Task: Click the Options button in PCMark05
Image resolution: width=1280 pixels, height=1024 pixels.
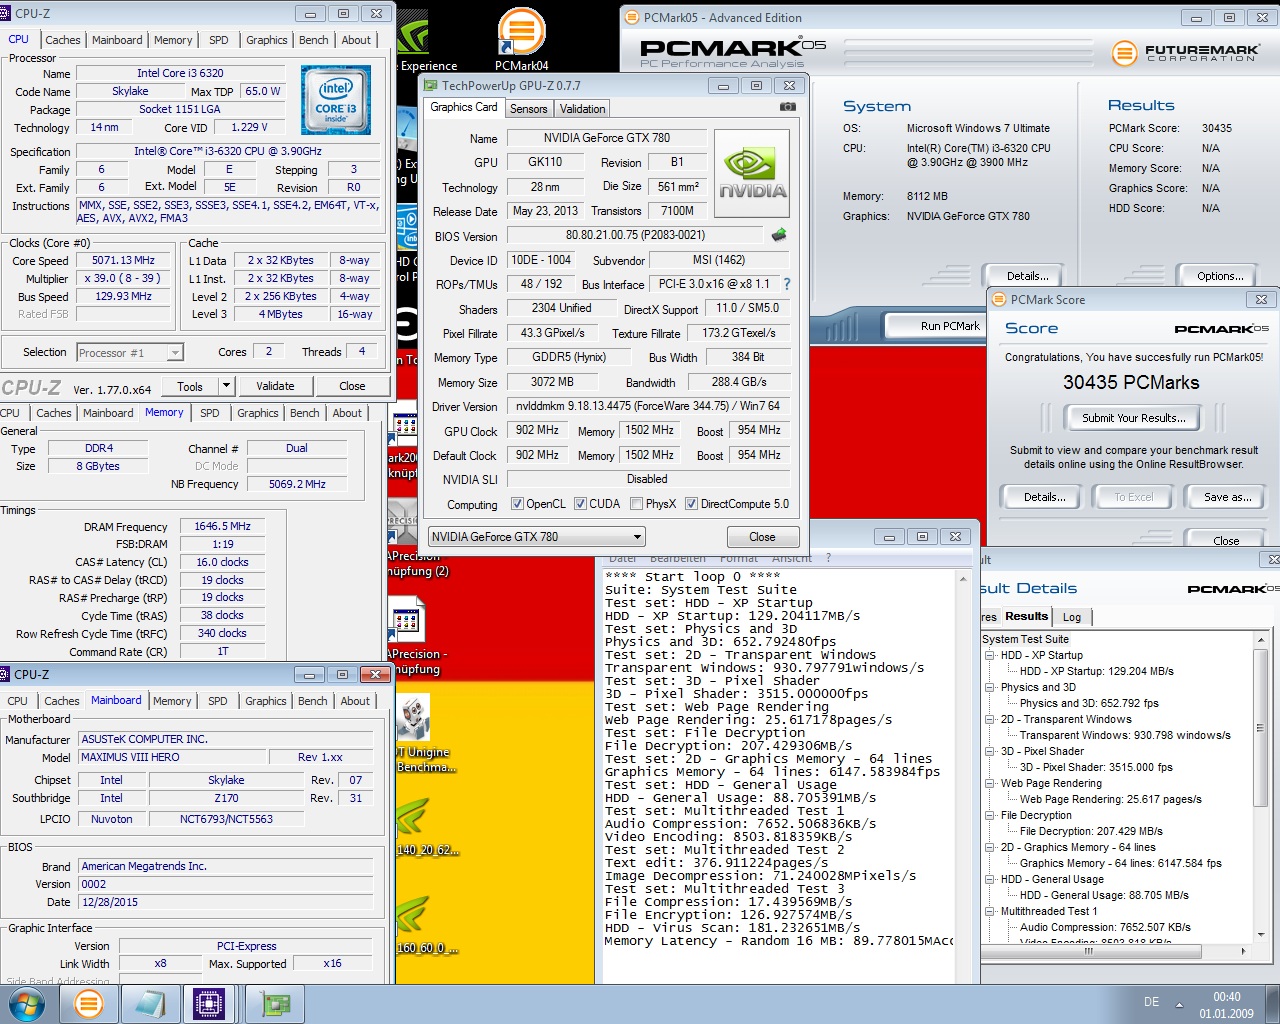Action: click(1220, 276)
